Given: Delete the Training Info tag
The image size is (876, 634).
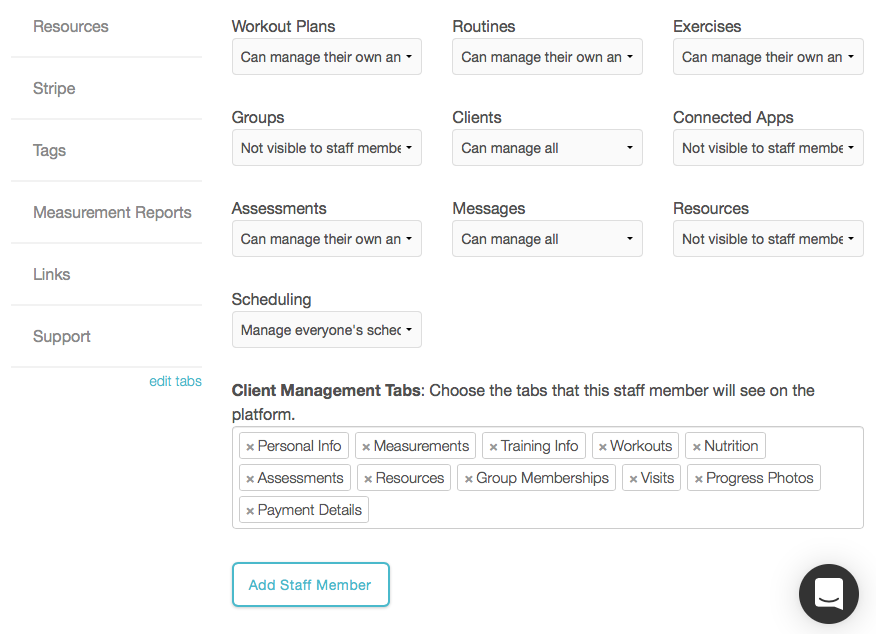Looking at the screenshot, I should point(493,447).
